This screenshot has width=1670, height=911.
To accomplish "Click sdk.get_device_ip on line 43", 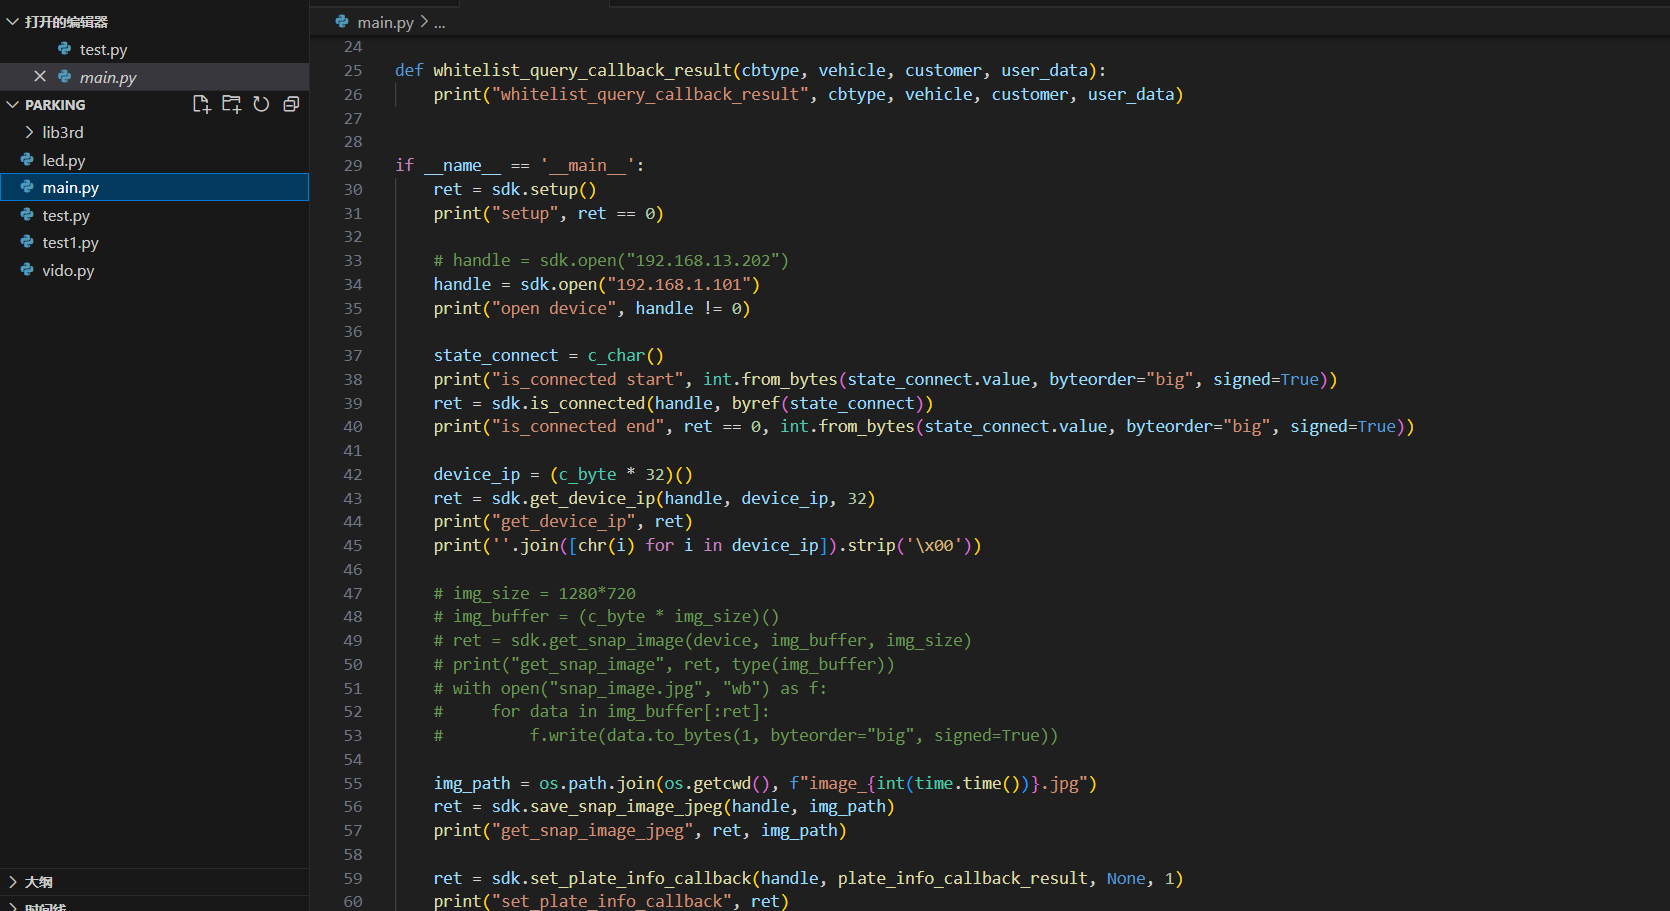I will click(573, 498).
